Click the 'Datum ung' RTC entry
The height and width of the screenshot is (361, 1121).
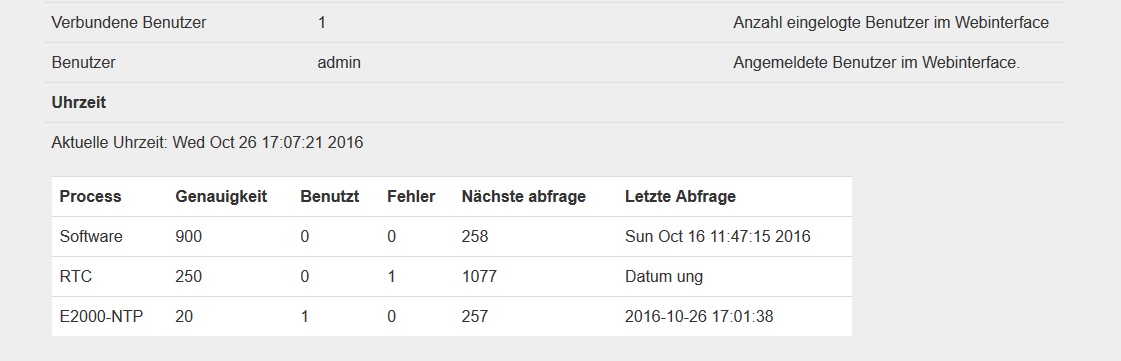point(663,277)
